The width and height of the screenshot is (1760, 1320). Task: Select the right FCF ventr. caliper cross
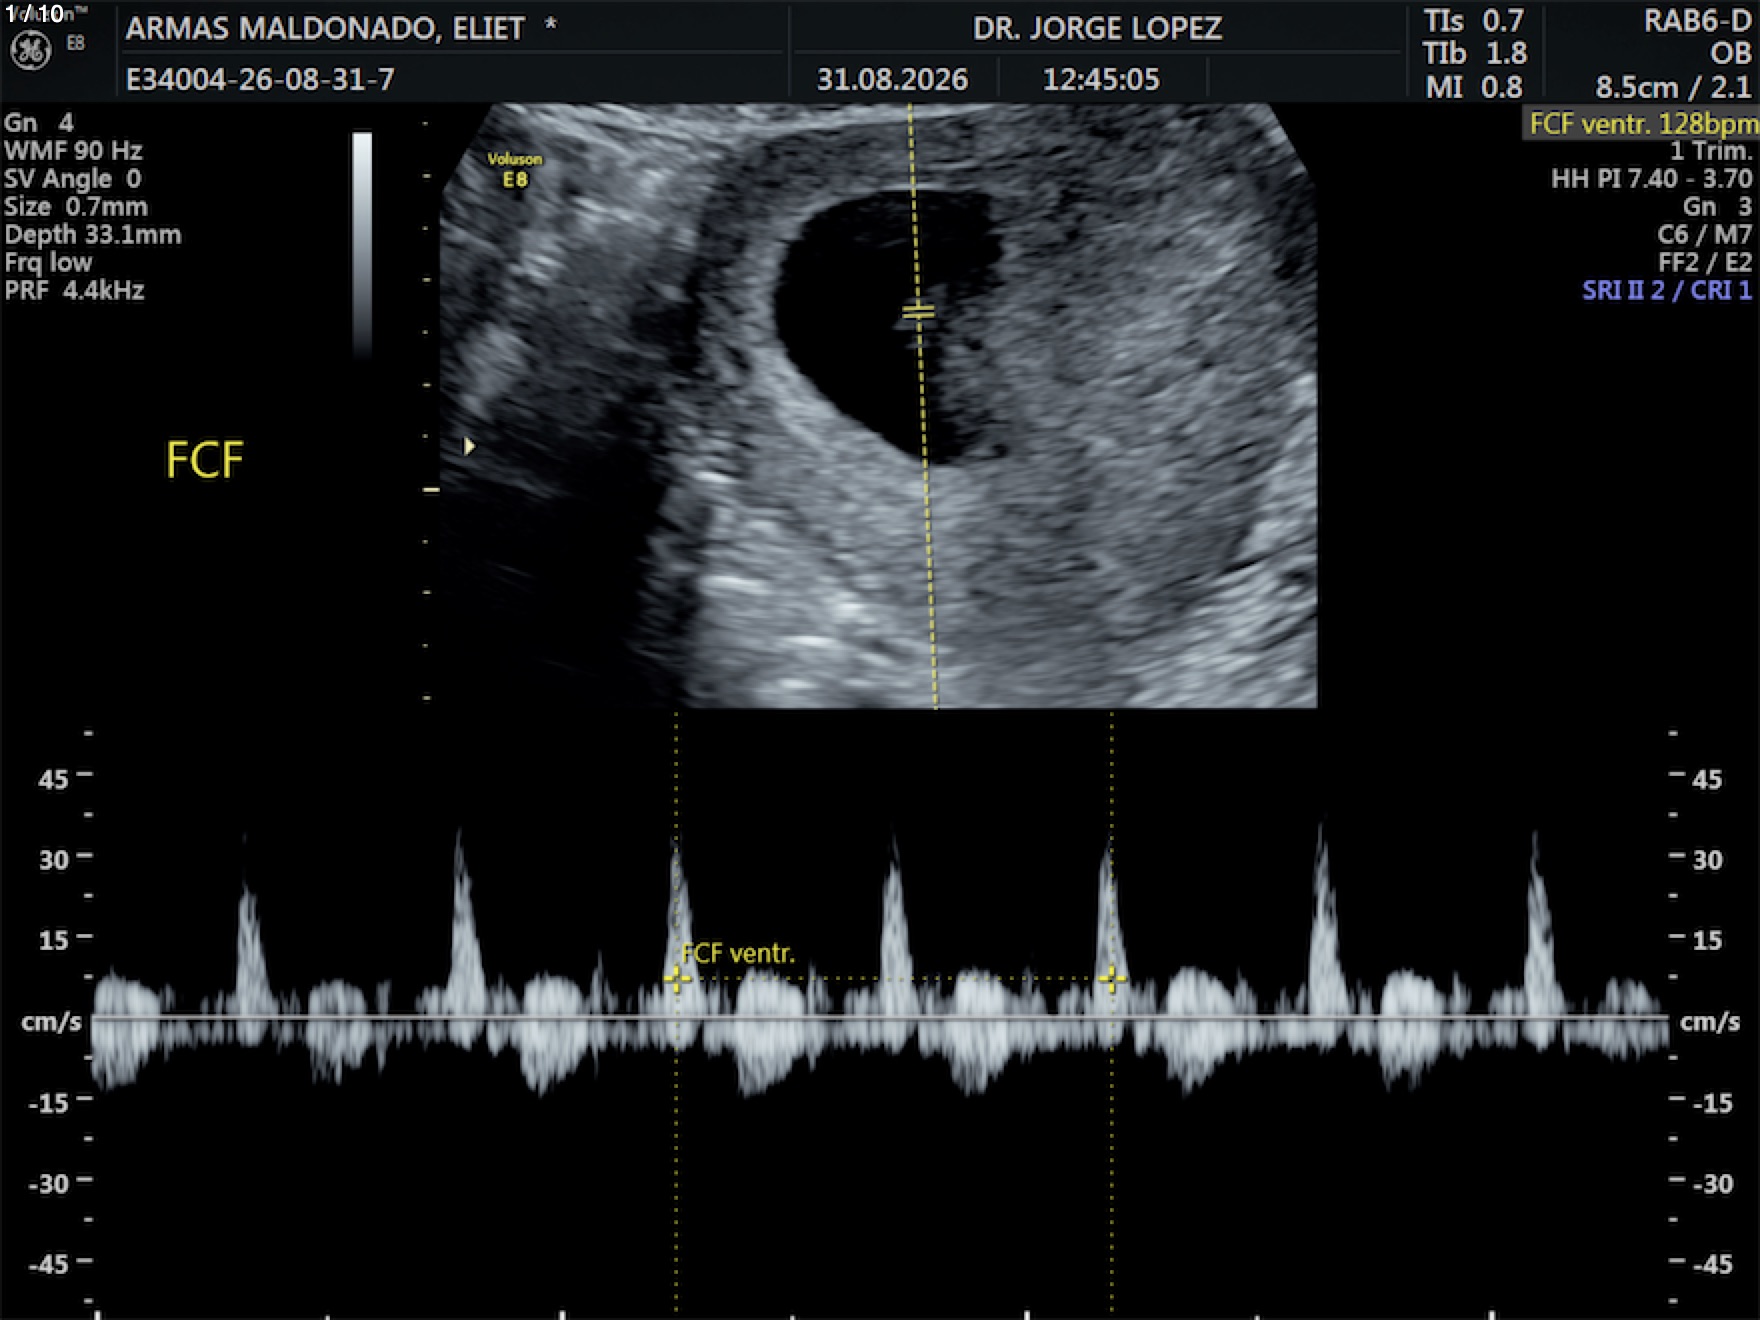point(1112,979)
